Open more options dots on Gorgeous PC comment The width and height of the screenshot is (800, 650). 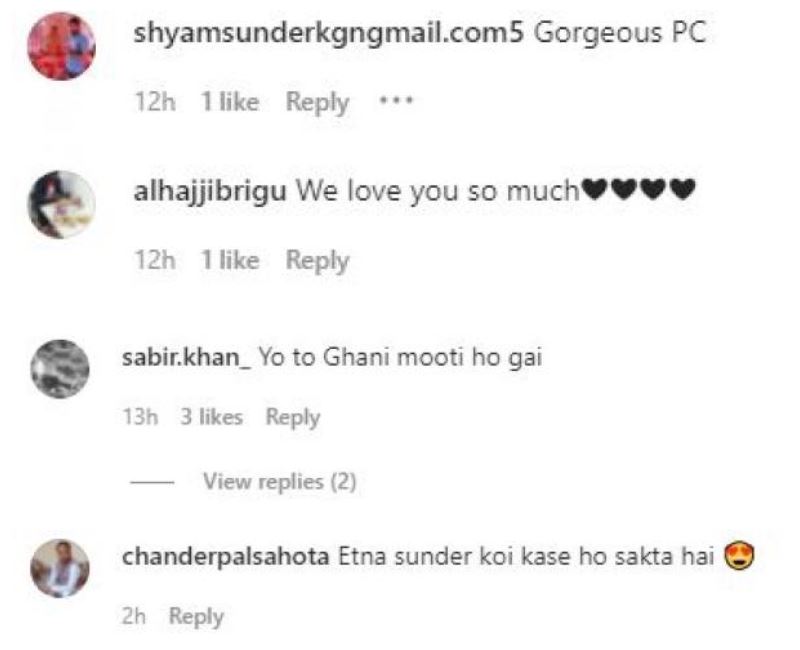[396, 101]
